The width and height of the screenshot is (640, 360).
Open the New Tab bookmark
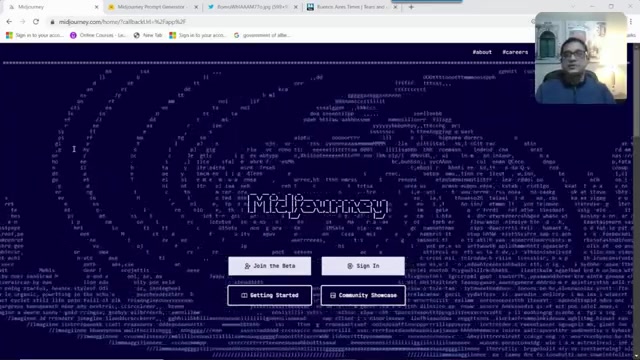(x=148, y=36)
